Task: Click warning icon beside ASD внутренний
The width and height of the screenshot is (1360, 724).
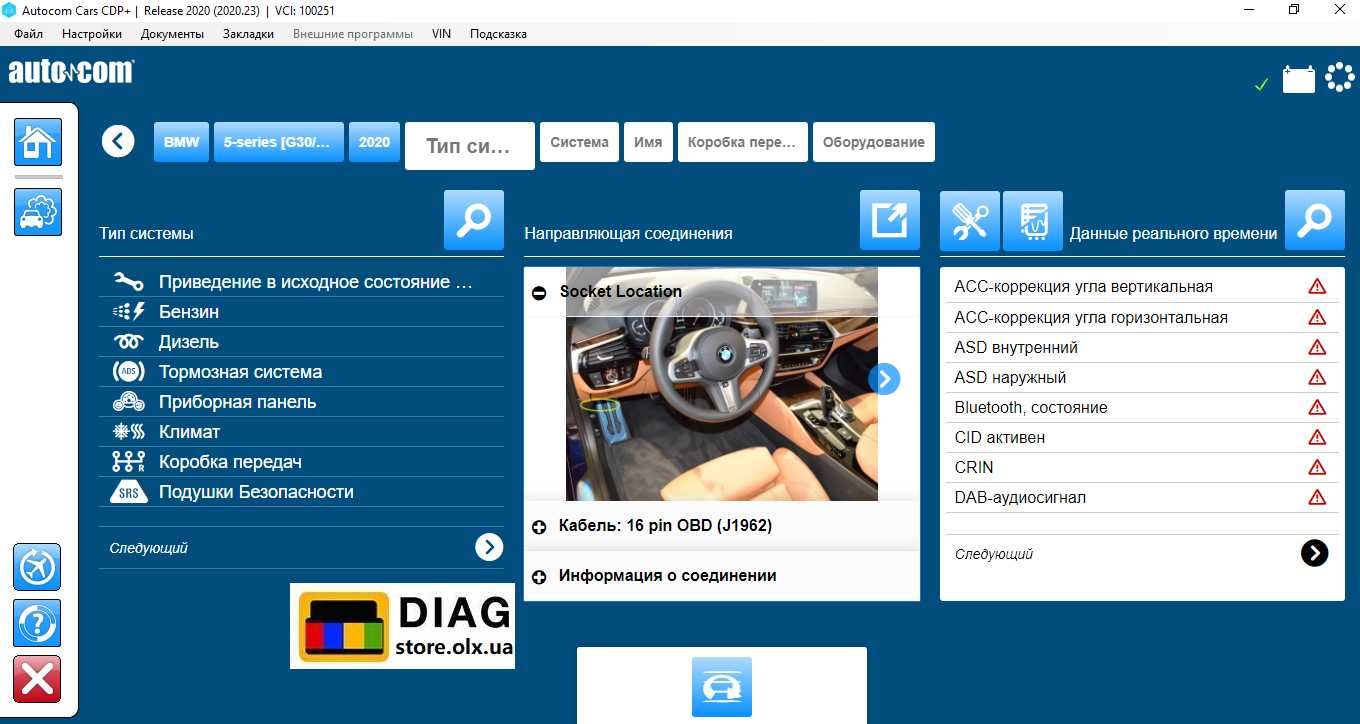Action: 1317,347
